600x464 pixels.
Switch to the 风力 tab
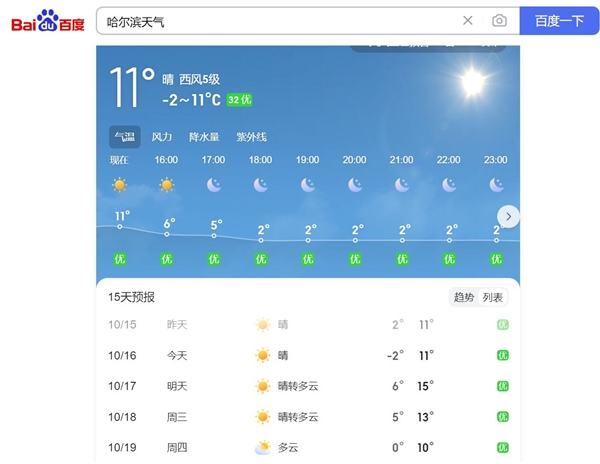click(162, 137)
